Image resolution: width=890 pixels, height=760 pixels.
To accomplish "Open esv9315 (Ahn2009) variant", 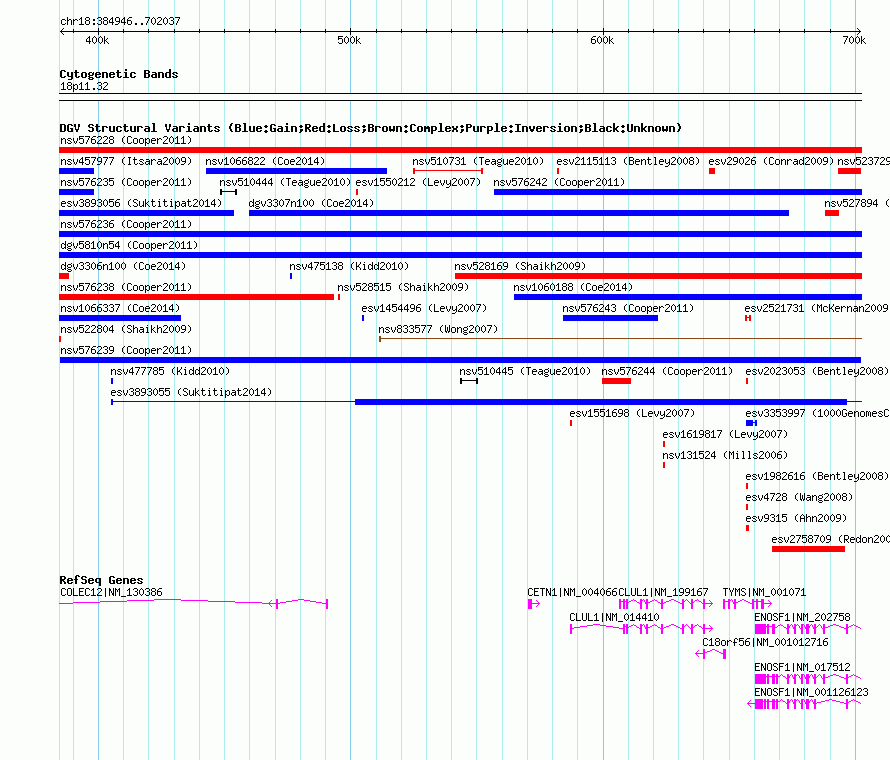I will point(748,528).
